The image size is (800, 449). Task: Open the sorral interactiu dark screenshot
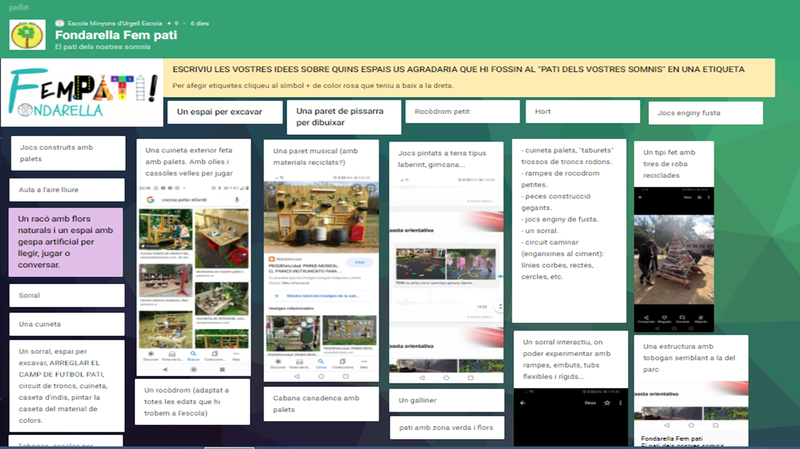point(570,417)
